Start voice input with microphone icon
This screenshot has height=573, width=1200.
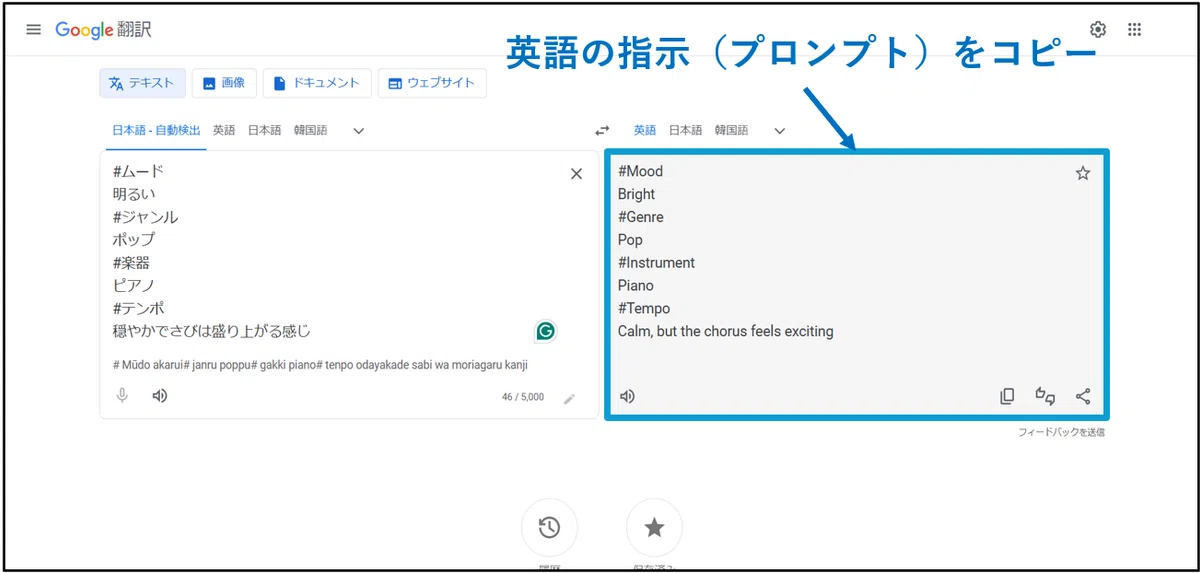point(123,396)
